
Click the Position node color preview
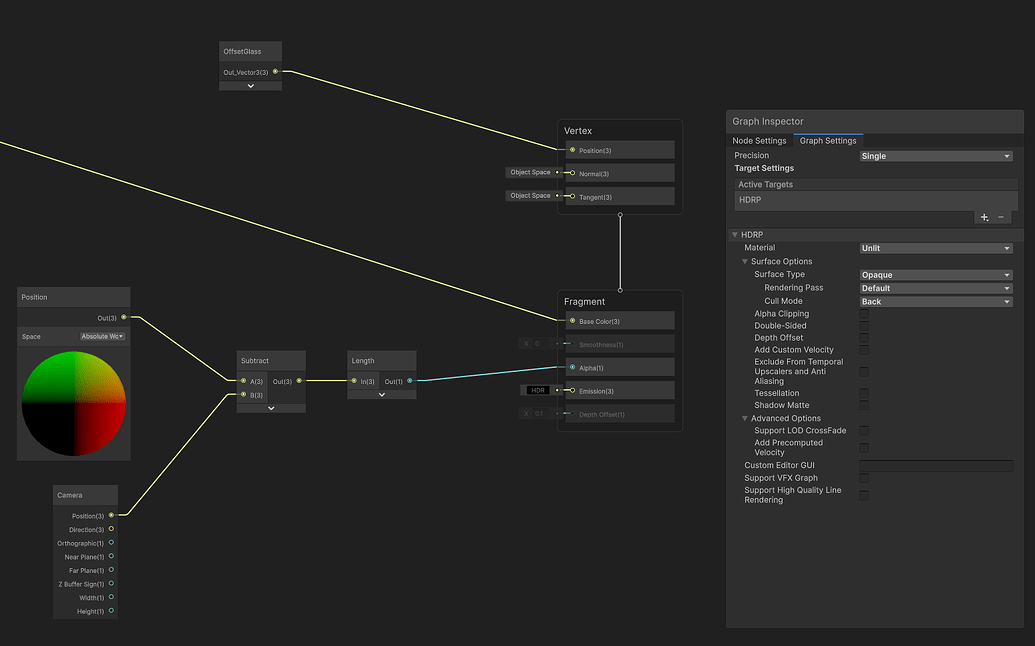pyautogui.click(x=74, y=402)
